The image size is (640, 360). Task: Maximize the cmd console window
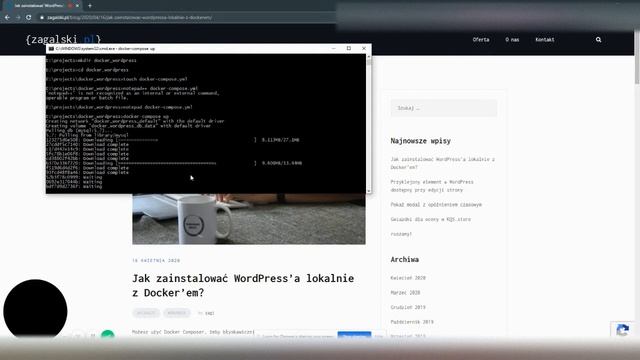click(349, 48)
